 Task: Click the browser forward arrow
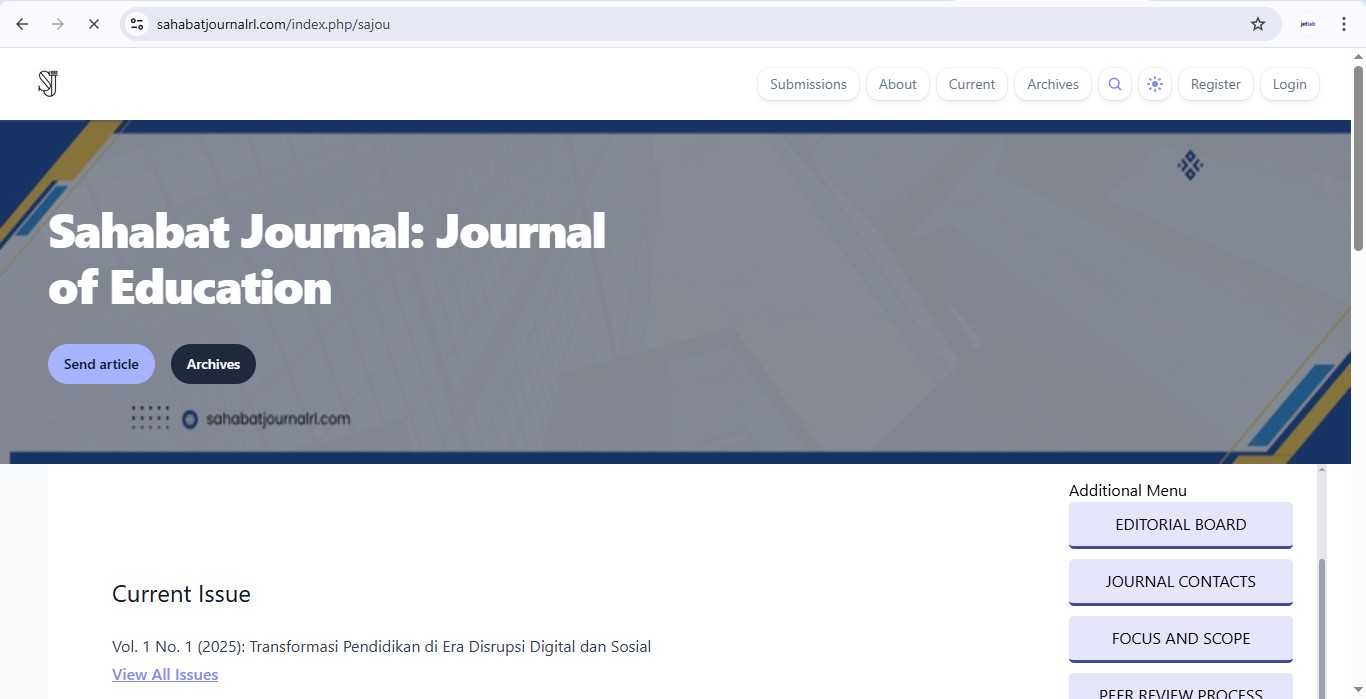(58, 24)
